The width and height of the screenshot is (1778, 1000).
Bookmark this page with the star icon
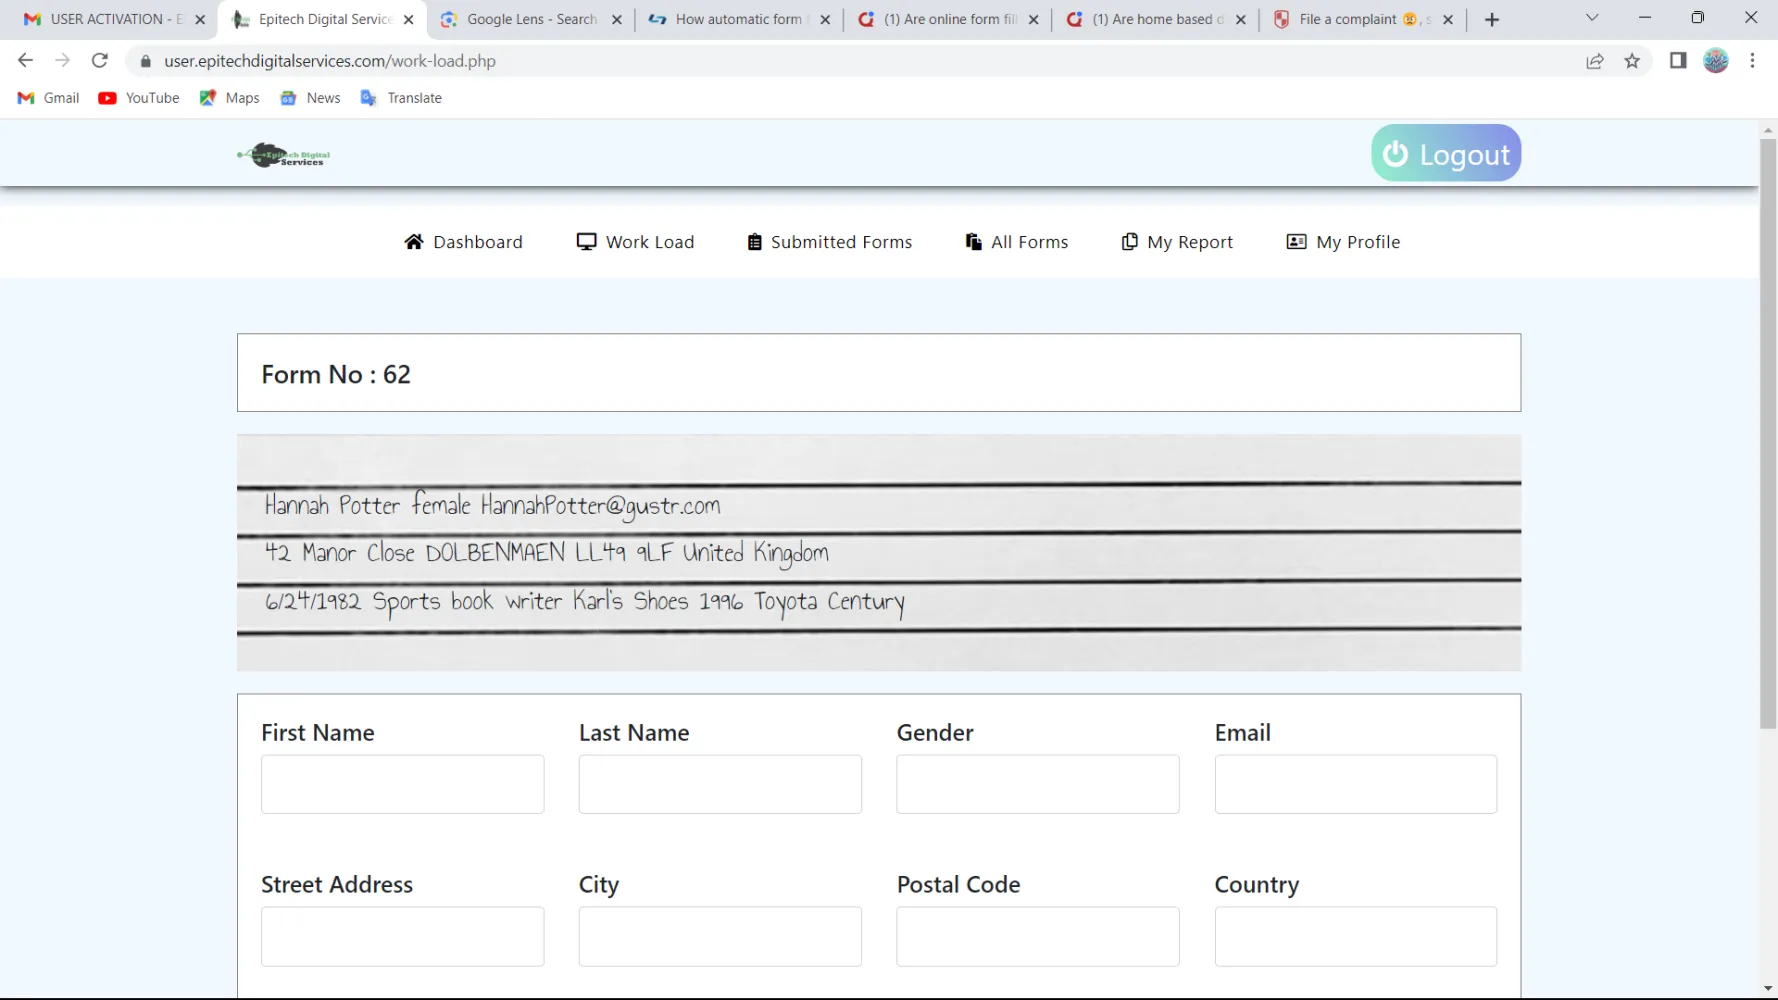pos(1633,61)
